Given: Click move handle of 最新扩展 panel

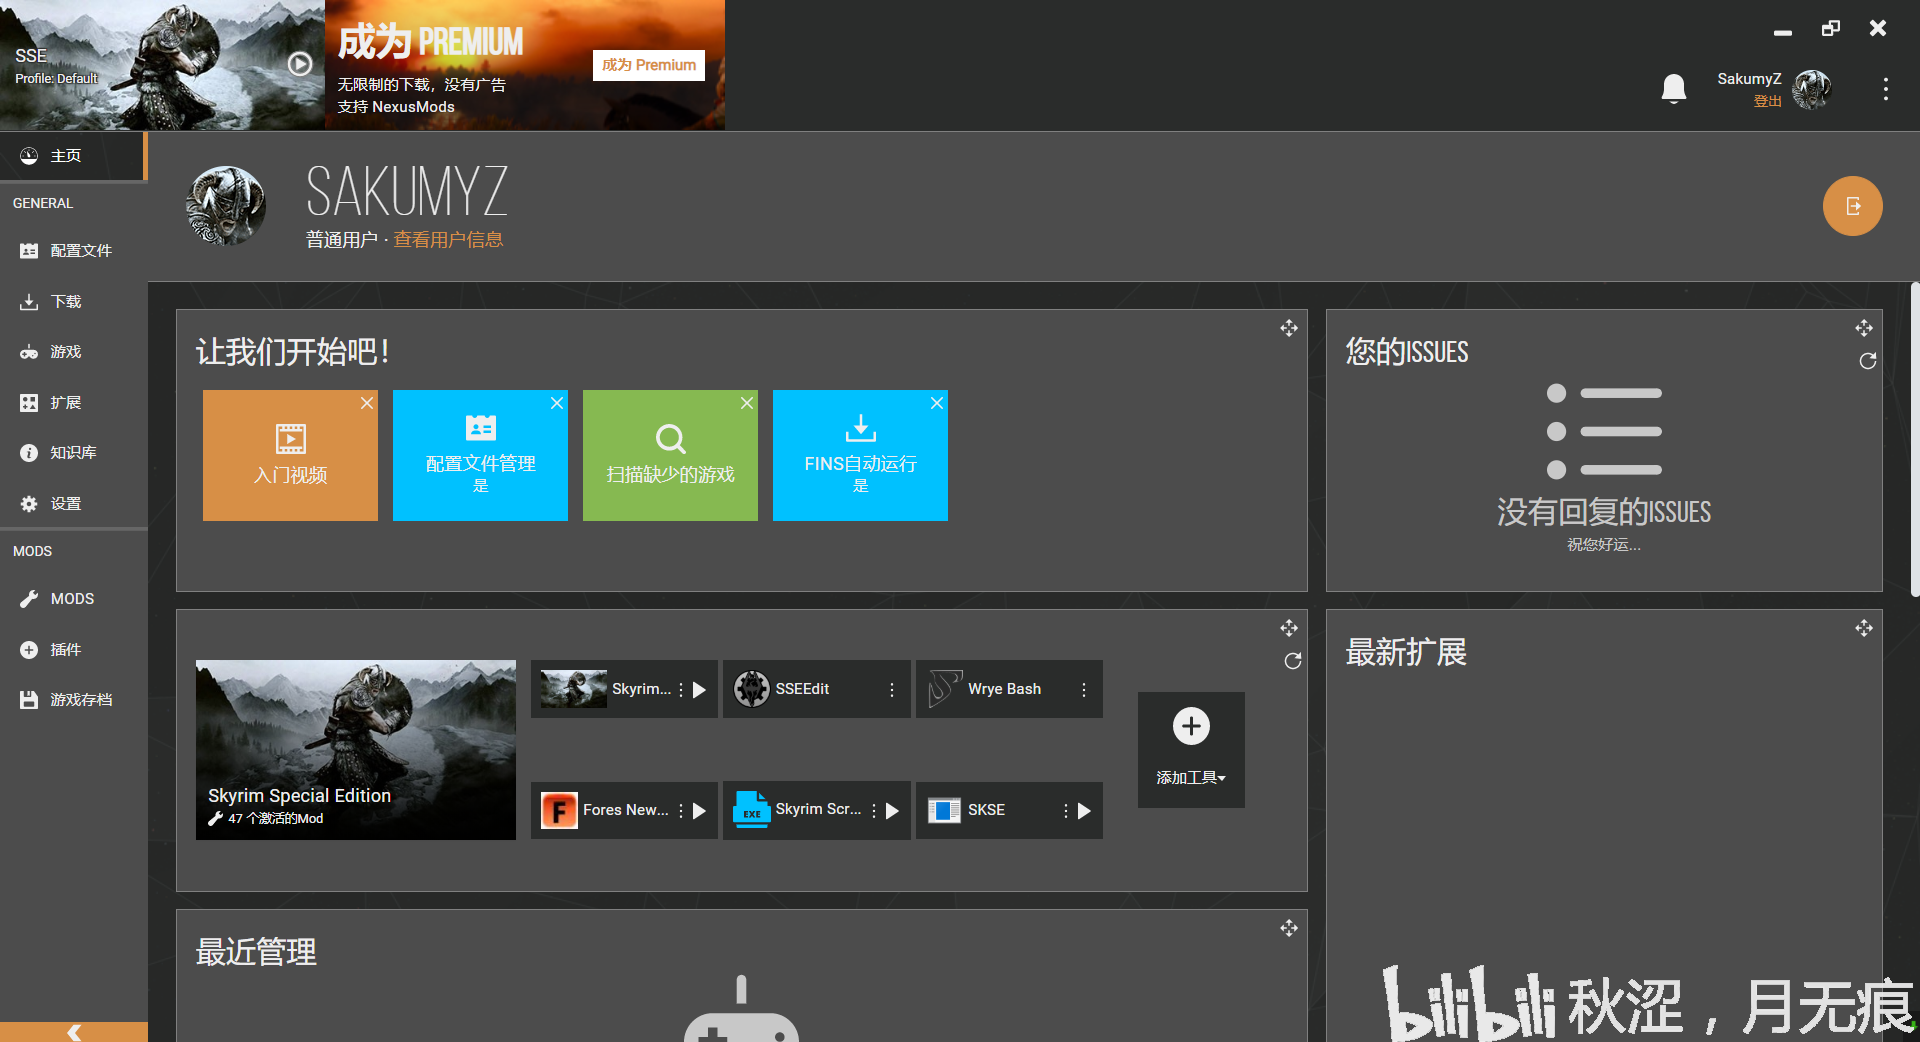Looking at the screenshot, I should click(1864, 628).
